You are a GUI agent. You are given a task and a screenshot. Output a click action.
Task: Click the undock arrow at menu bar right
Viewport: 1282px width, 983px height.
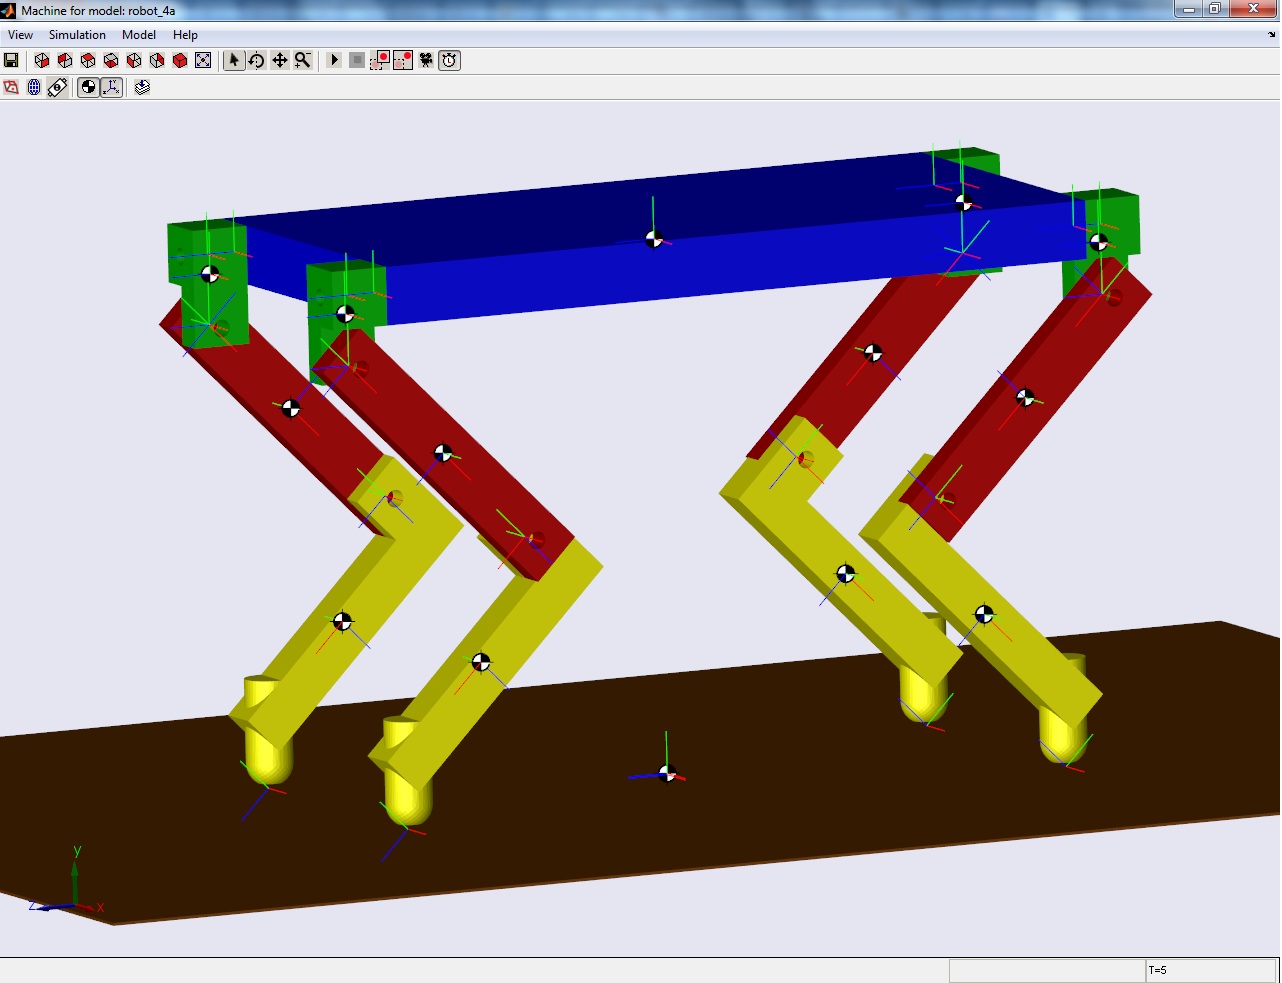click(1272, 34)
